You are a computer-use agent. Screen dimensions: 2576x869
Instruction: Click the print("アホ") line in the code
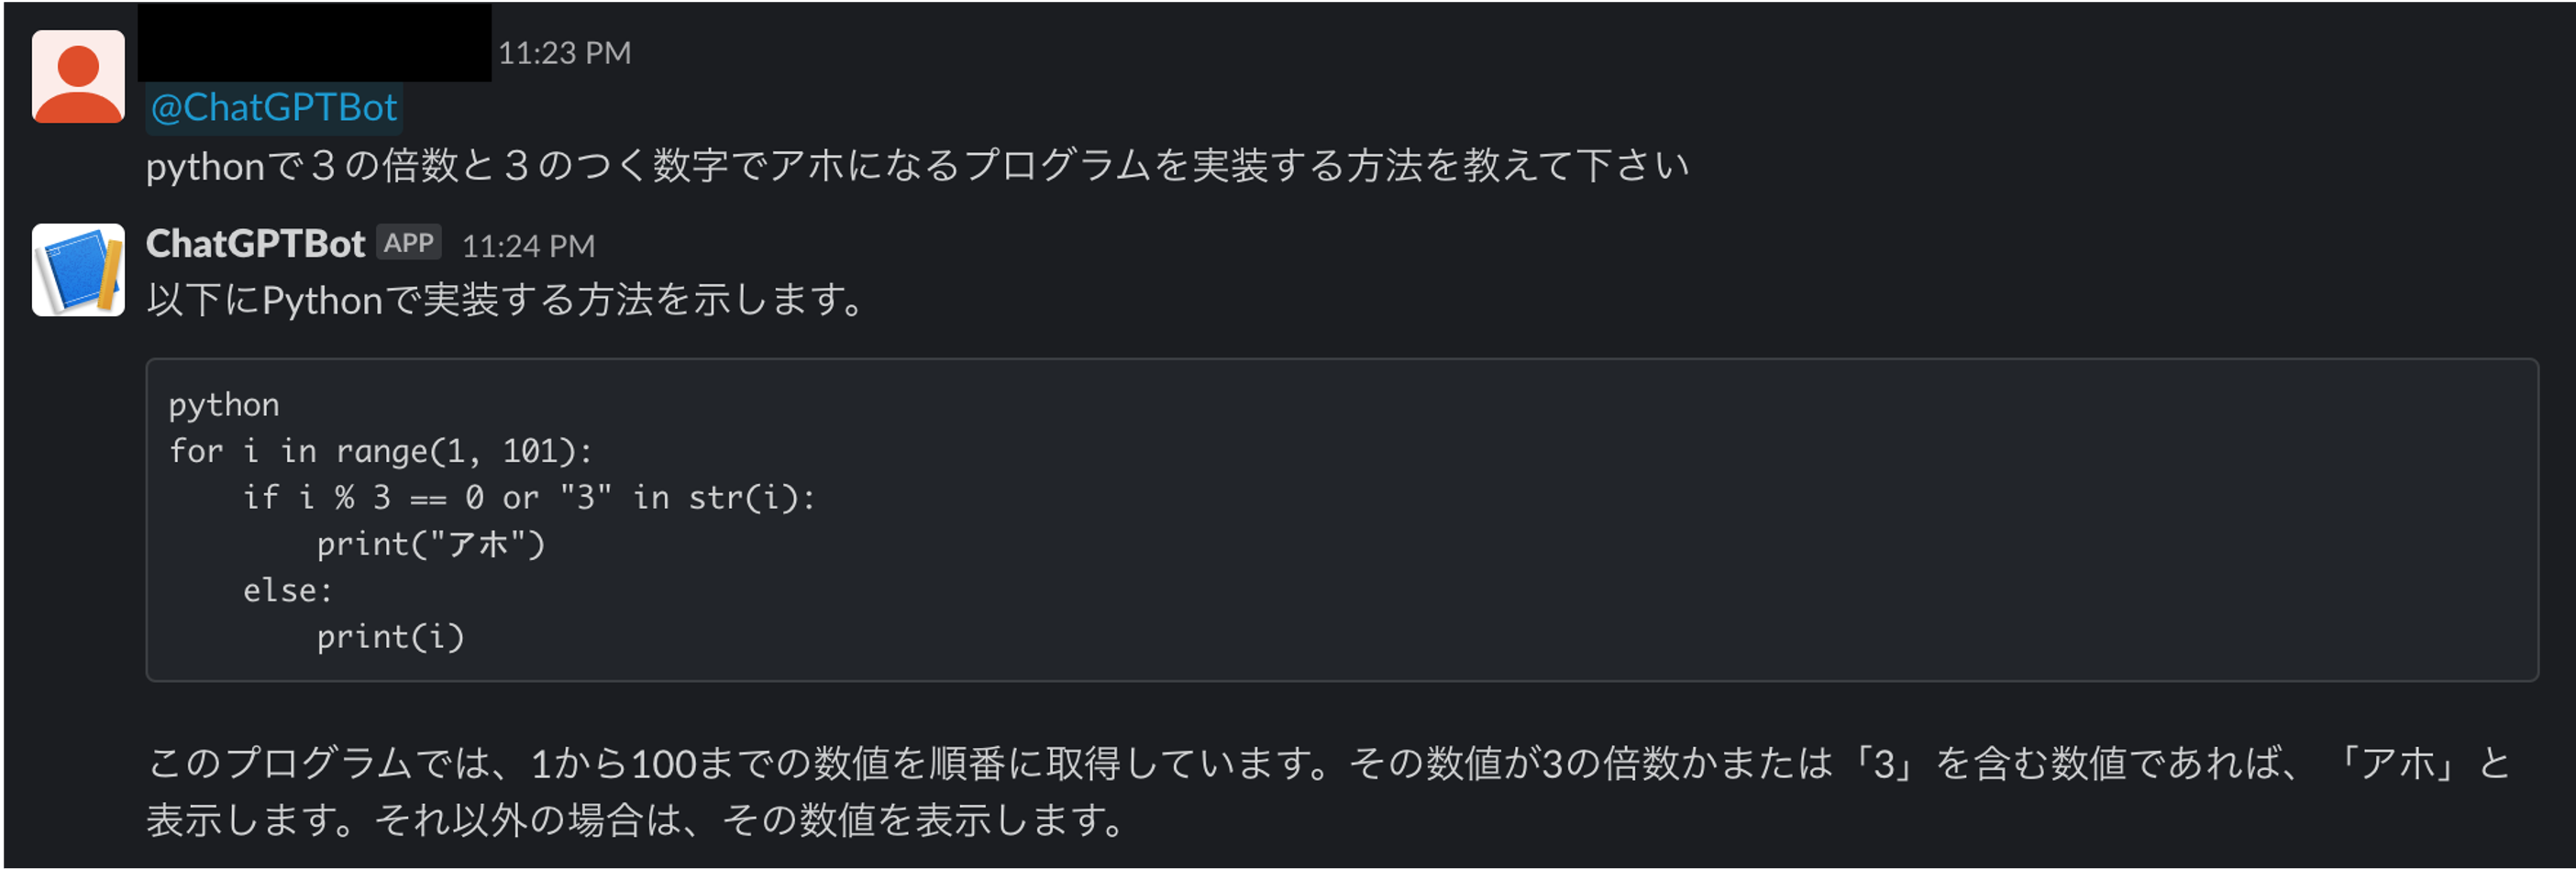432,543
